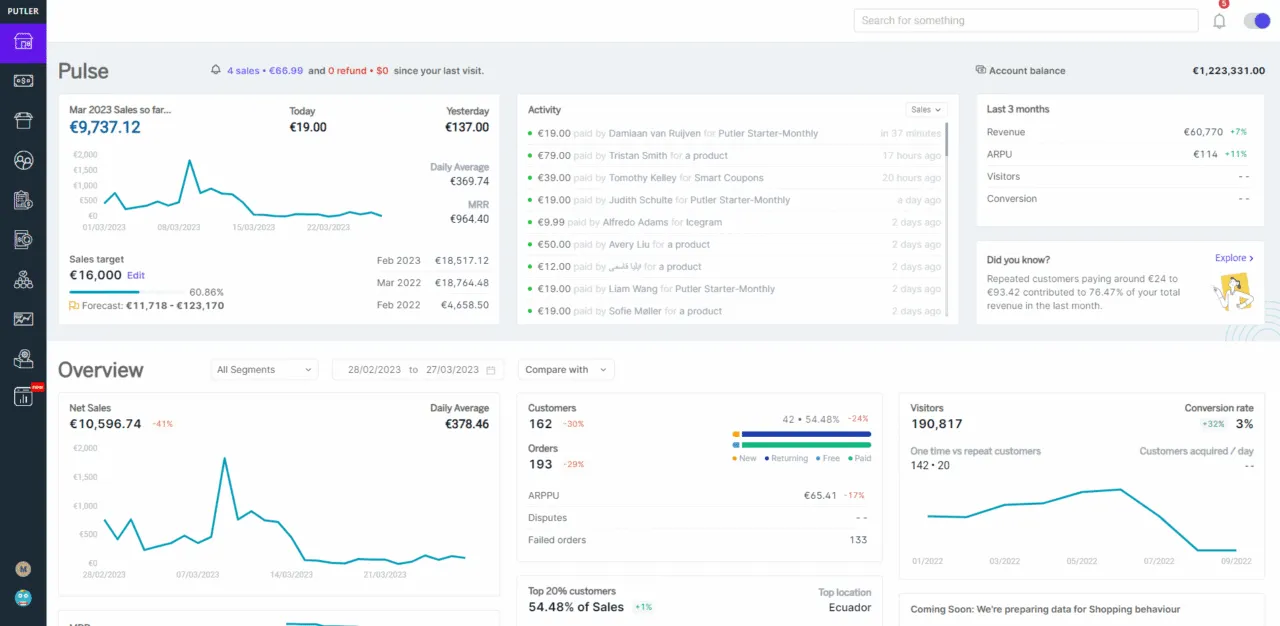Open the Transactions clipboard icon in sidebar
Screen dimensions: 1280x626
23,200
